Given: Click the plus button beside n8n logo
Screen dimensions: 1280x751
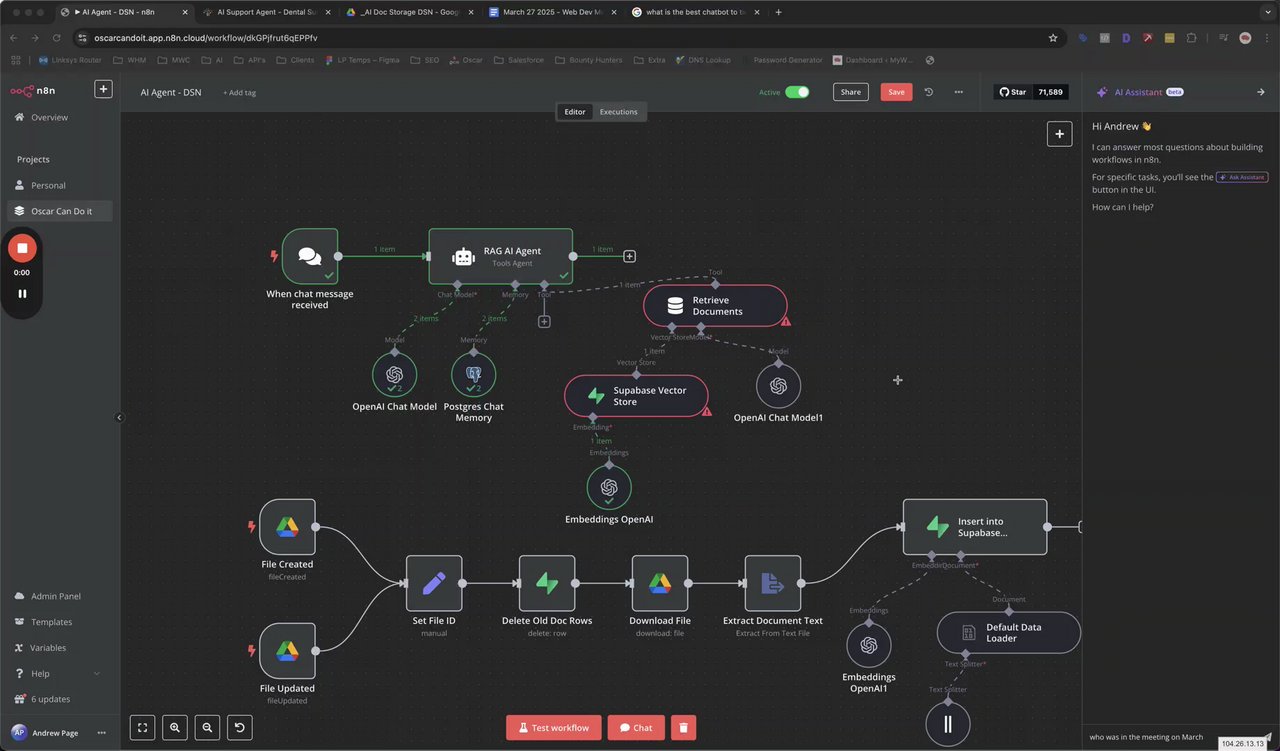Looking at the screenshot, I should tap(103, 89).
